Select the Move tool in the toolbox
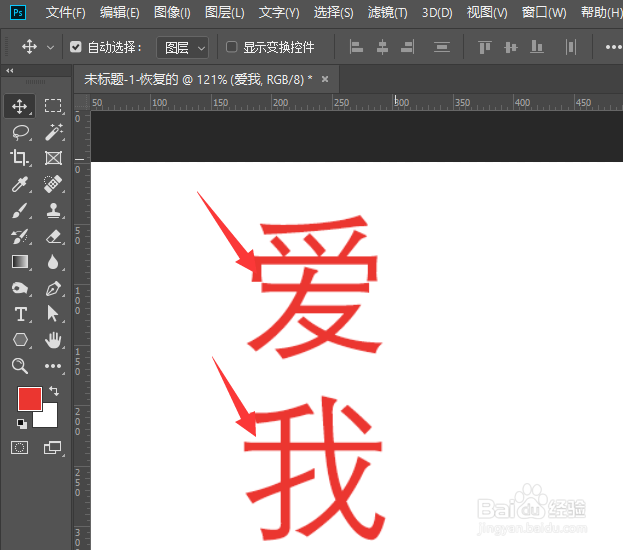Screen dimensions: 623x550 tap(19, 106)
